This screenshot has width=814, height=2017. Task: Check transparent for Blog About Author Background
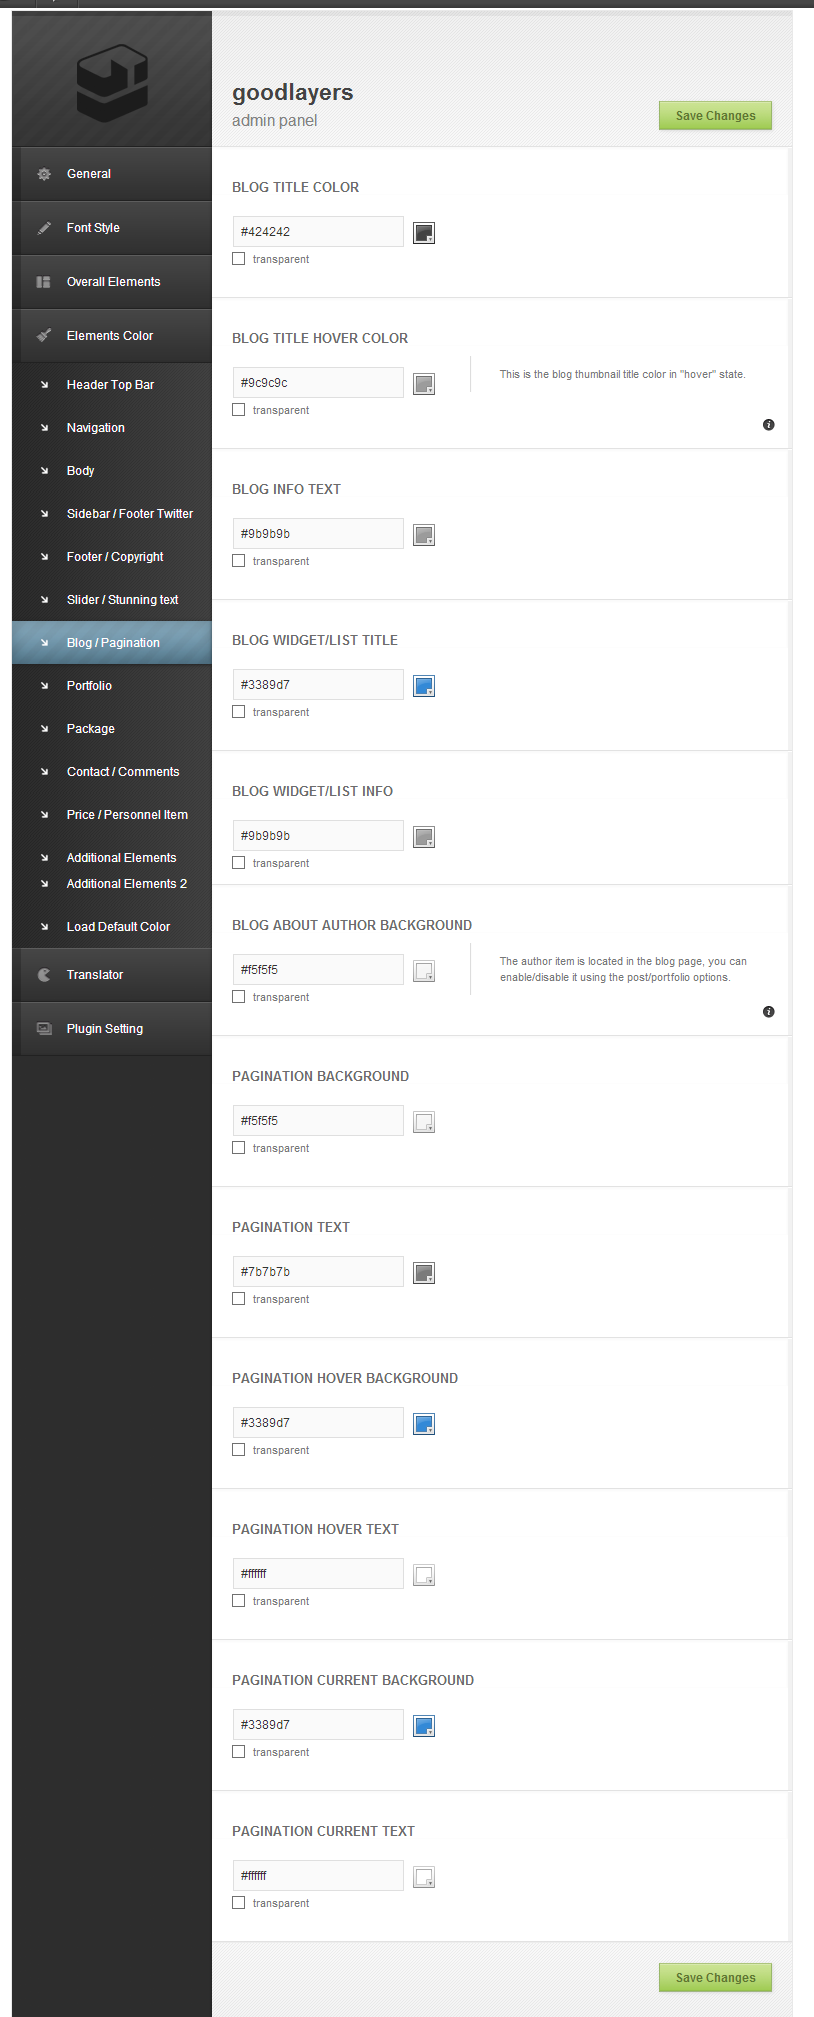point(238,997)
